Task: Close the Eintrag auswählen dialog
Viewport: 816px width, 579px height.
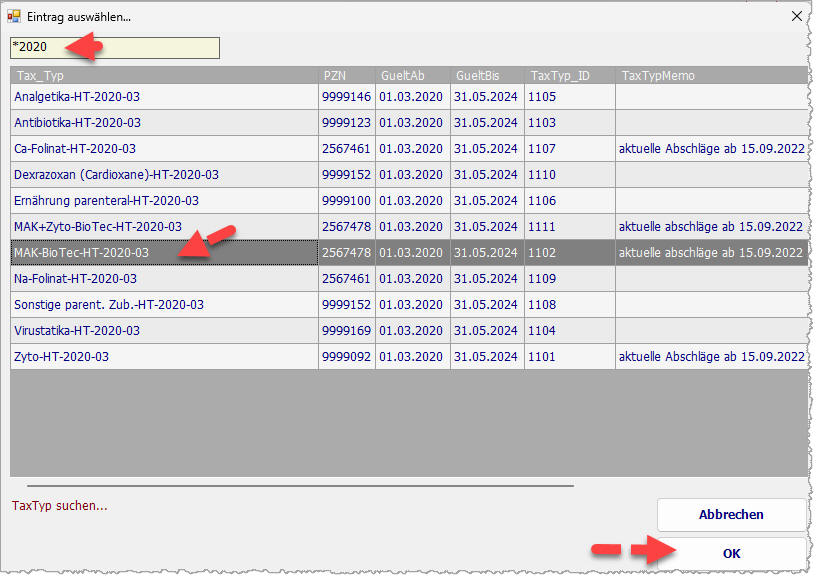Action: pyautogui.click(x=796, y=16)
